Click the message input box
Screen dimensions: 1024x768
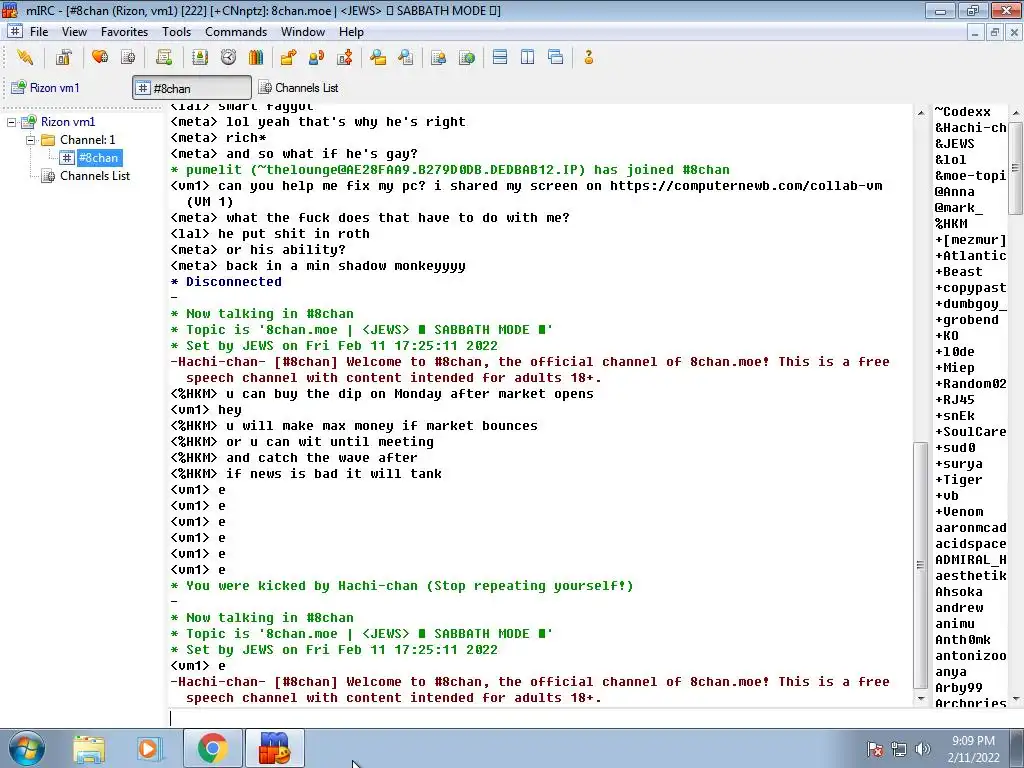click(x=539, y=718)
